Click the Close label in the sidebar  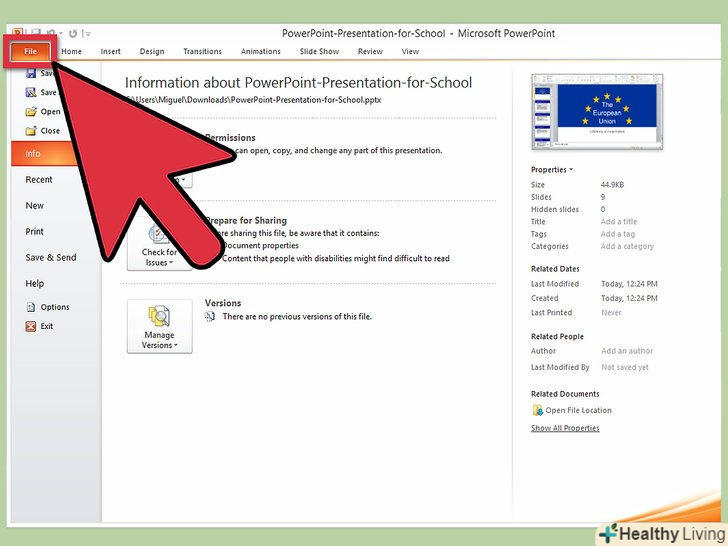(50, 131)
